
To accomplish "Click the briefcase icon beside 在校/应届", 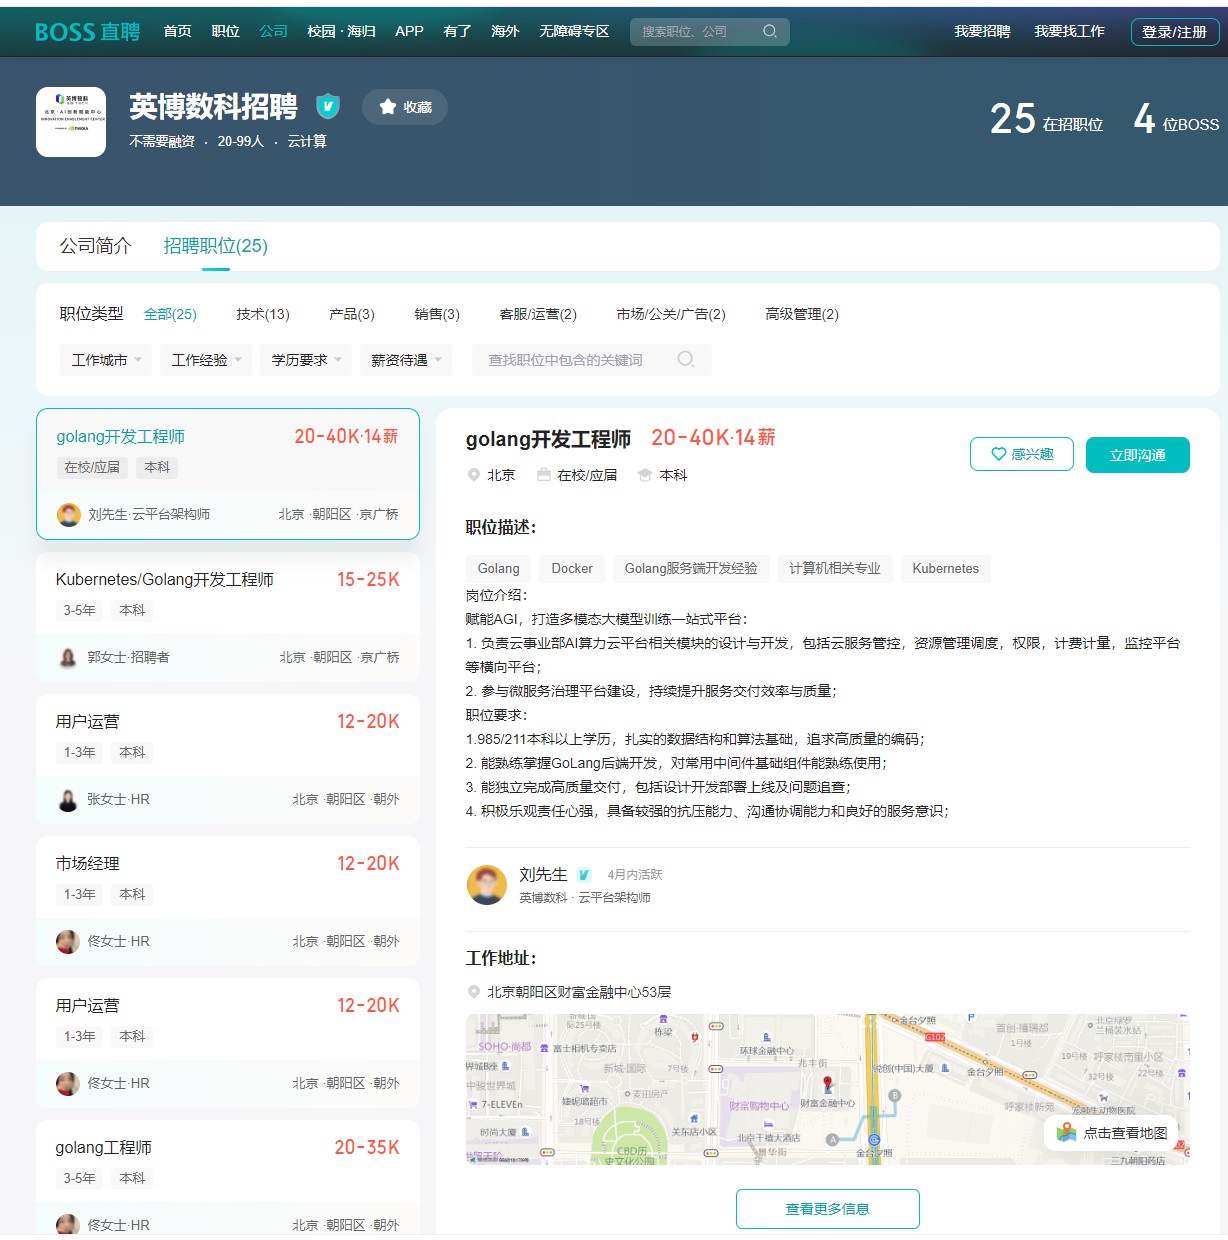I will [x=543, y=475].
